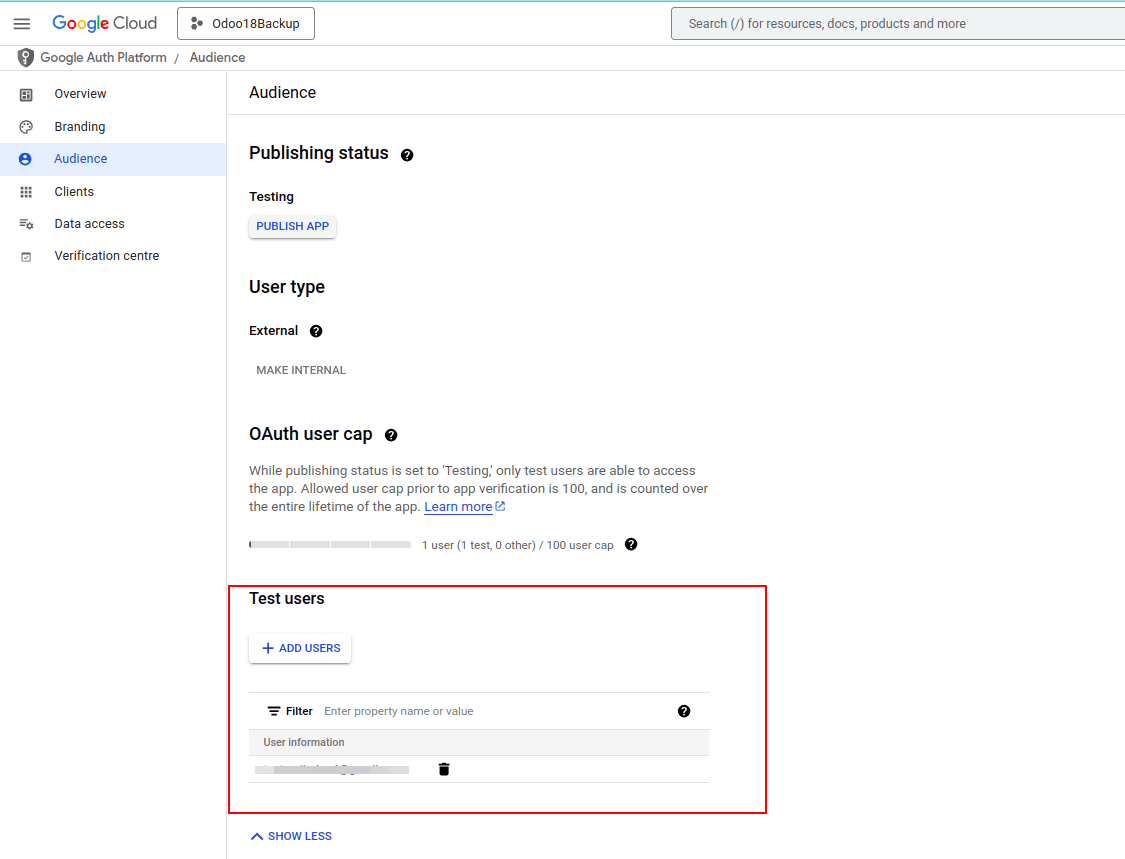Screen dimensions: 1125x859
Task: Collapse section with Show Less
Action: [291, 836]
